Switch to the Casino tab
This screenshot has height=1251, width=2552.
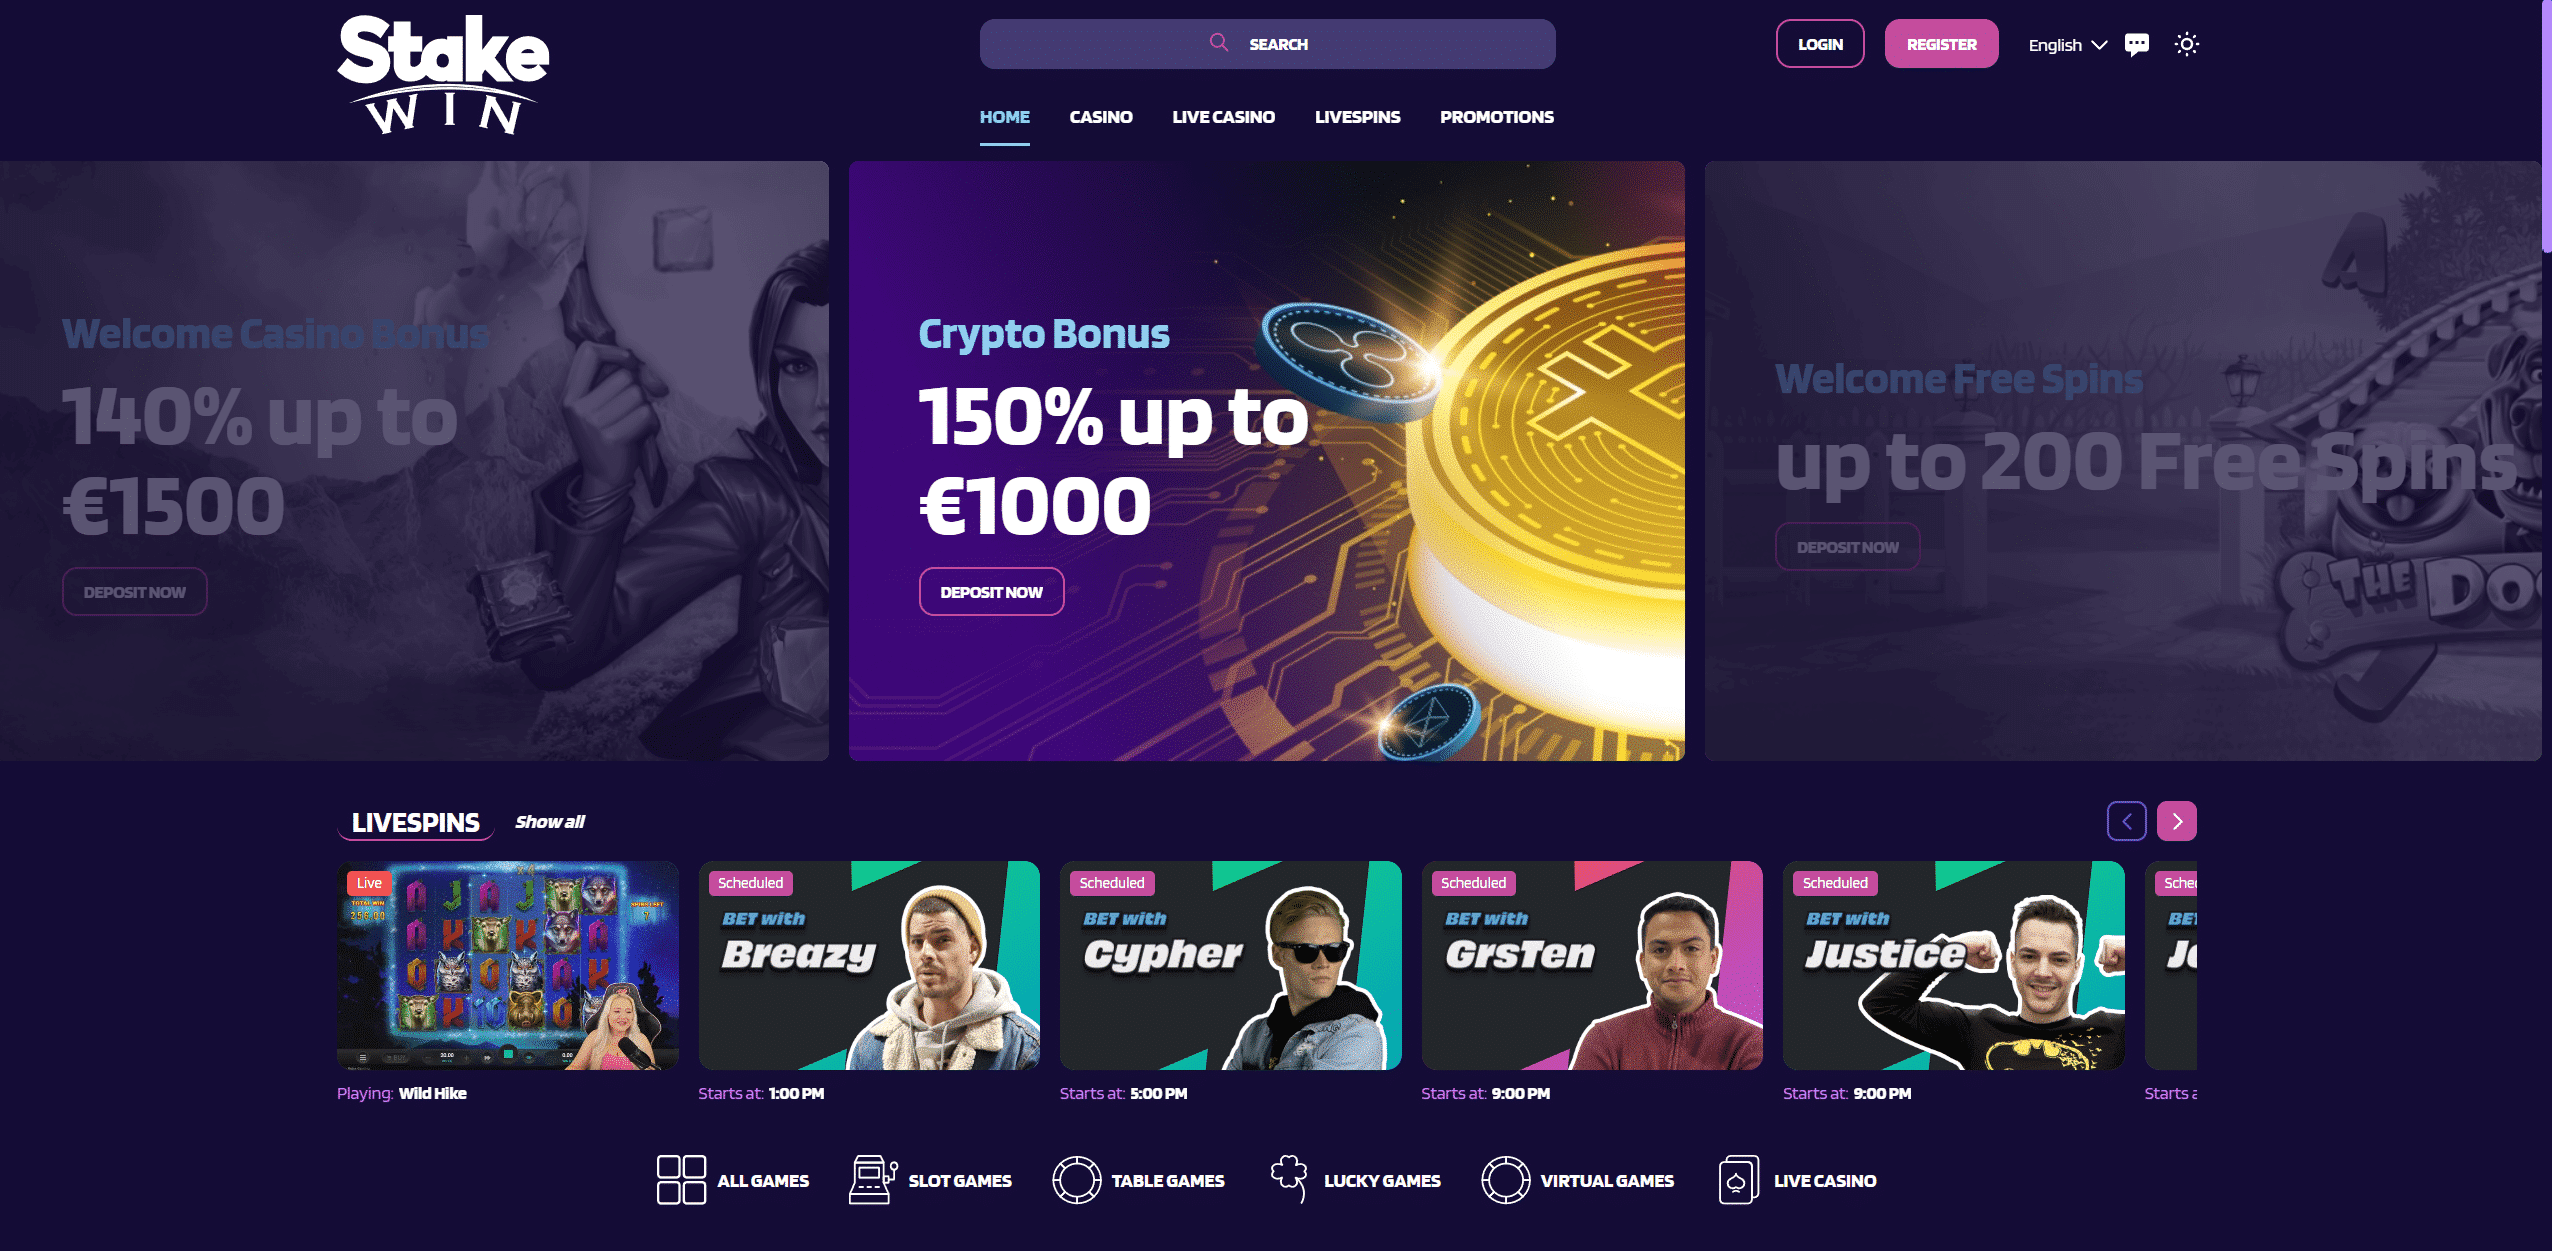[1101, 117]
